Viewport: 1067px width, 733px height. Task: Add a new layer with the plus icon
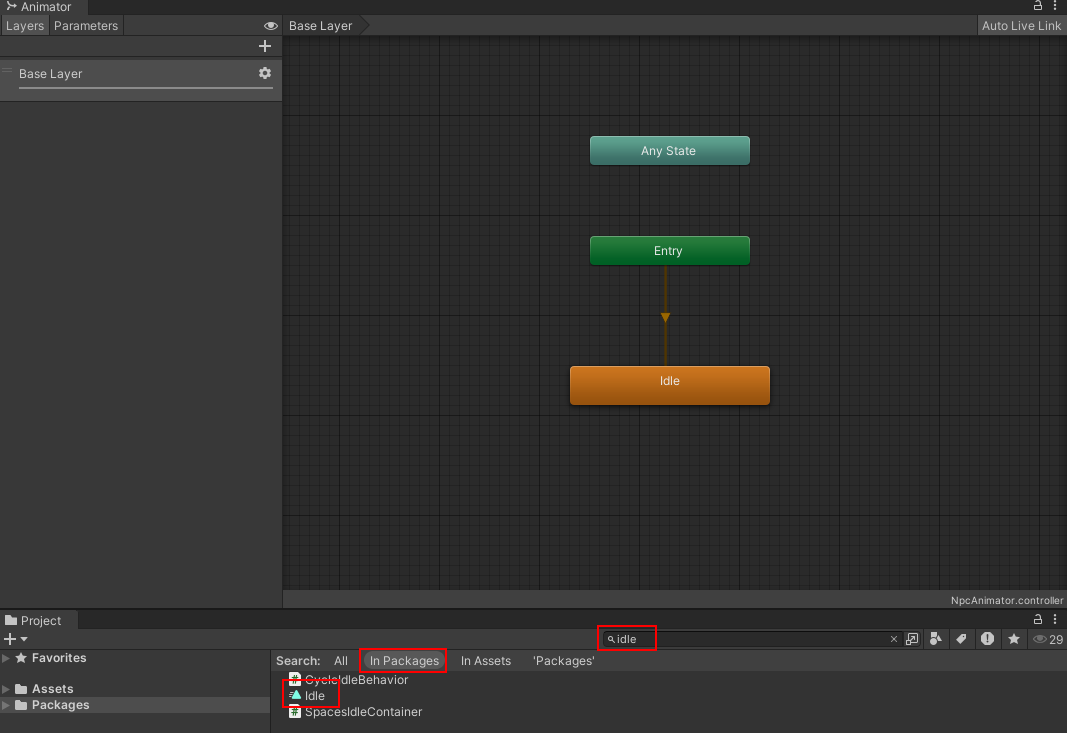tap(264, 46)
